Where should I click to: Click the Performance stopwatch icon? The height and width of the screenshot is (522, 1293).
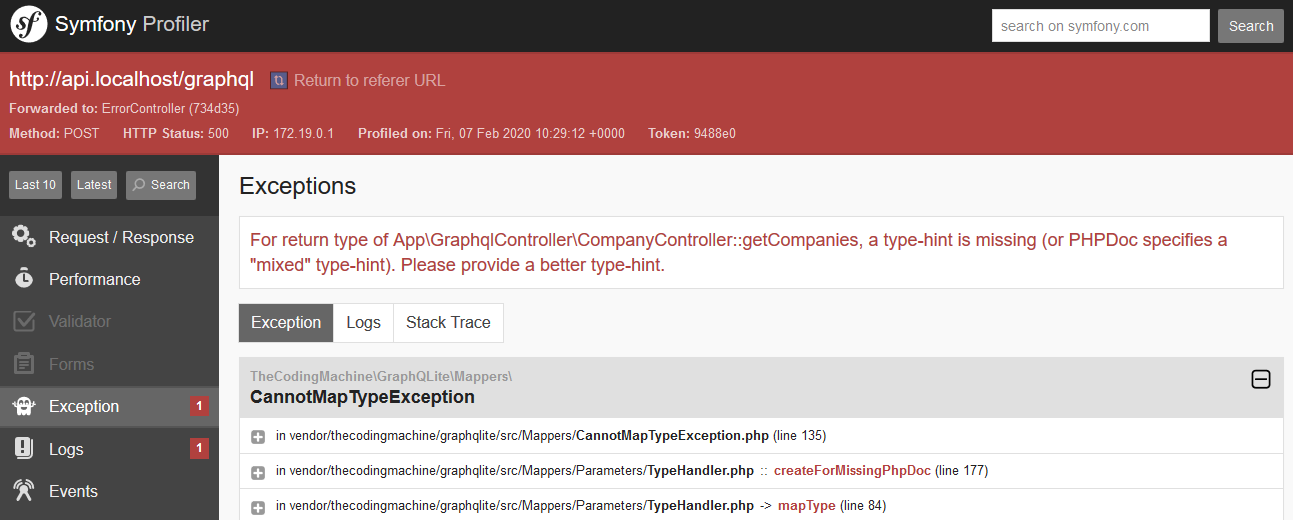(x=24, y=279)
